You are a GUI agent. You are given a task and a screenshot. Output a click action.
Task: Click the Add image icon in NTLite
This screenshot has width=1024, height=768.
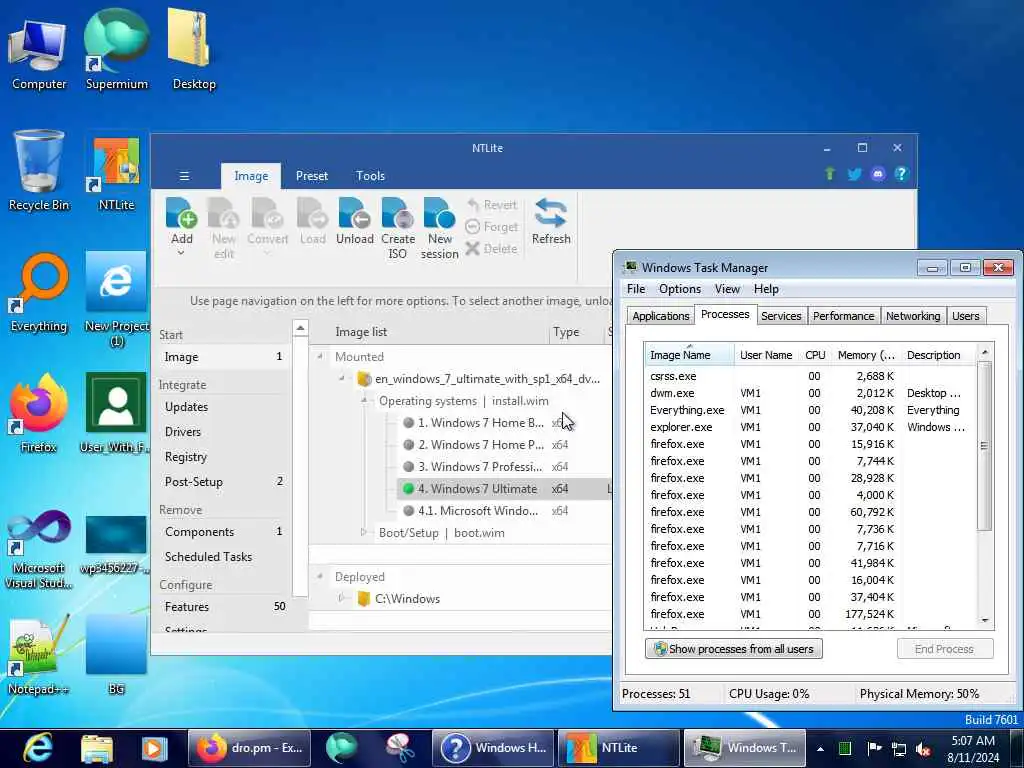point(182,213)
